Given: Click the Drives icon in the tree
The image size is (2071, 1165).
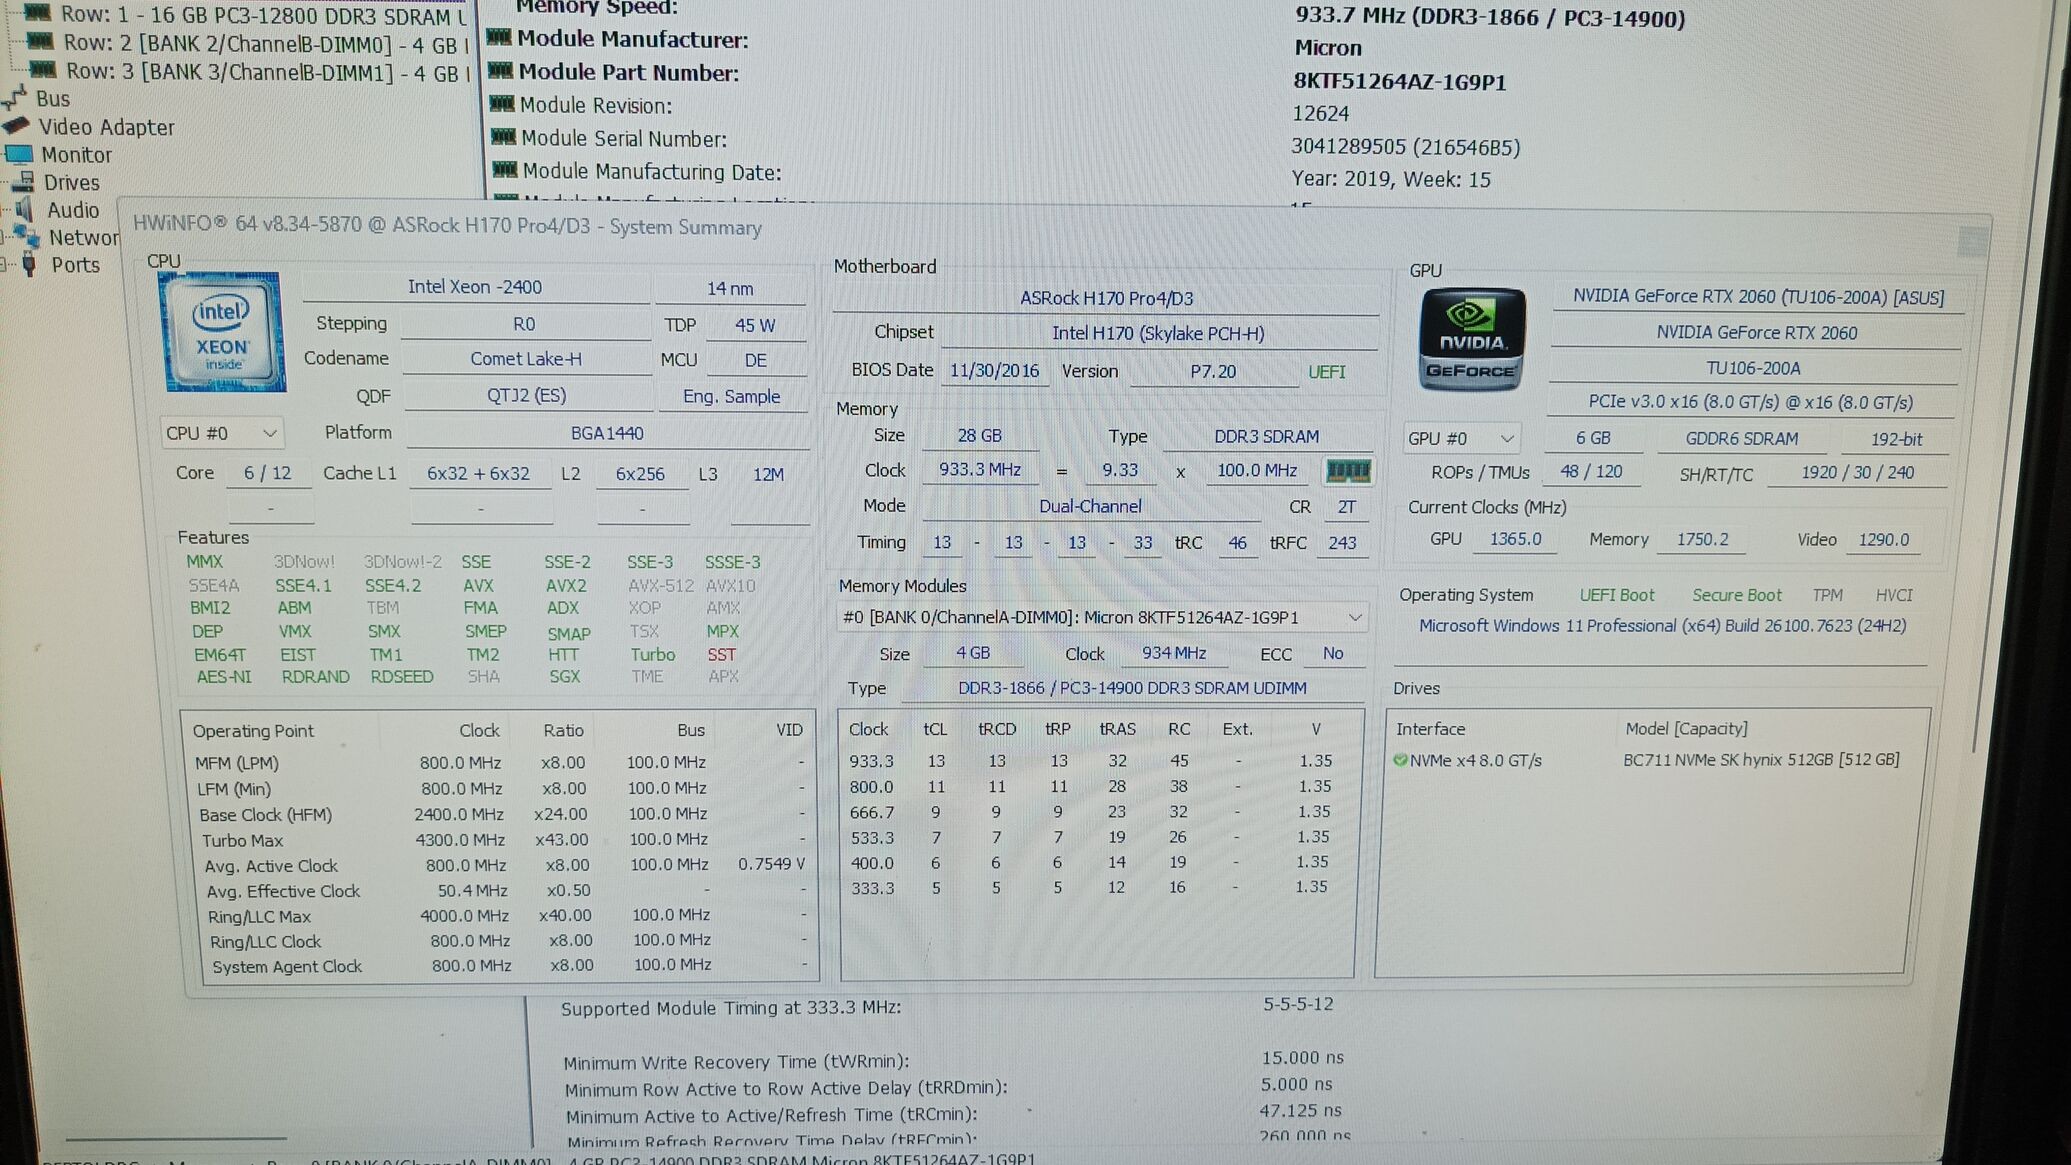Looking at the screenshot, I should point(22,182).
